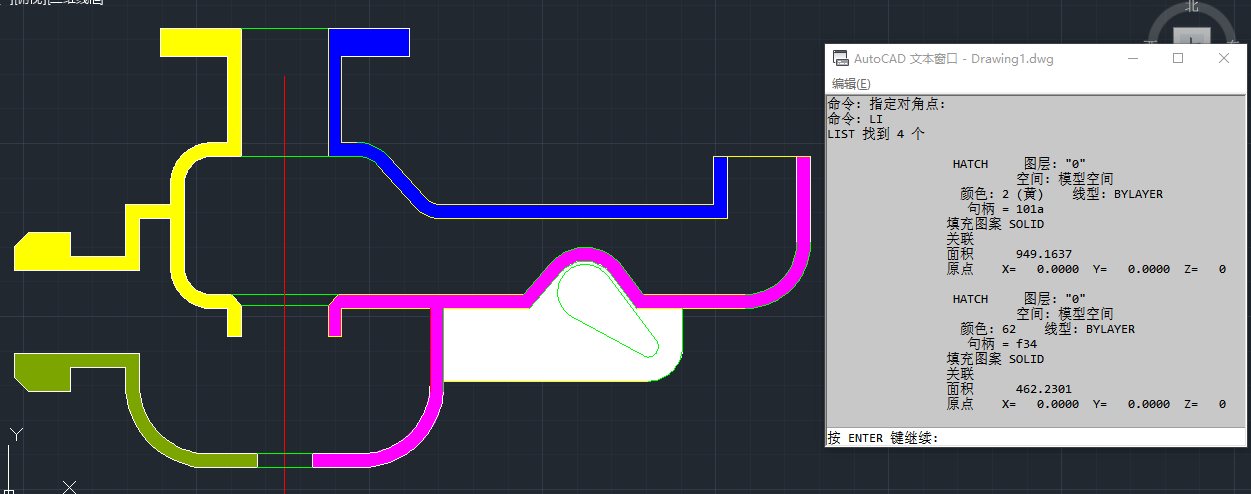The height and width of the screenshot is (494, 1251).
Task: Select the blue solid hatch region
Action: click(x=370, y=42)
